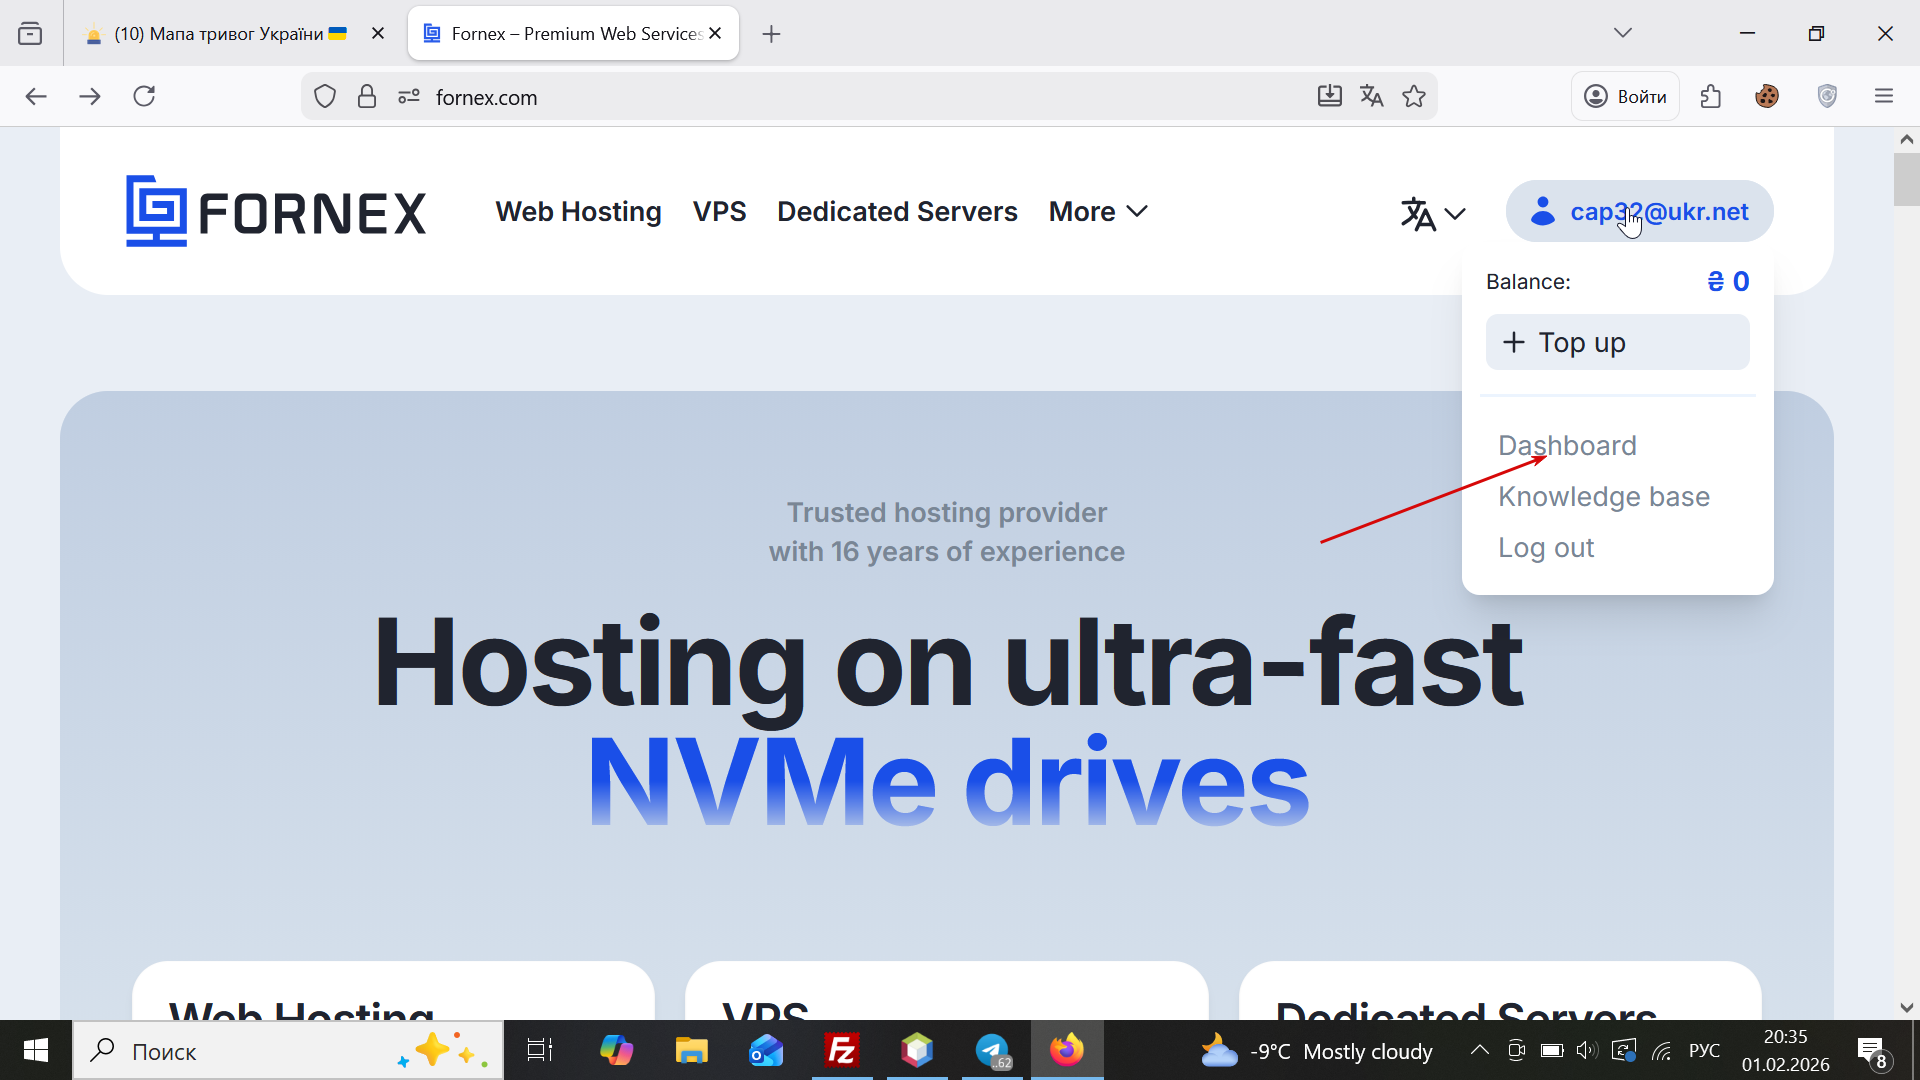Click the Fornex logo
Image resolution: width=1920 pixels, height=1080 pixels.
(x=275, y=212)
